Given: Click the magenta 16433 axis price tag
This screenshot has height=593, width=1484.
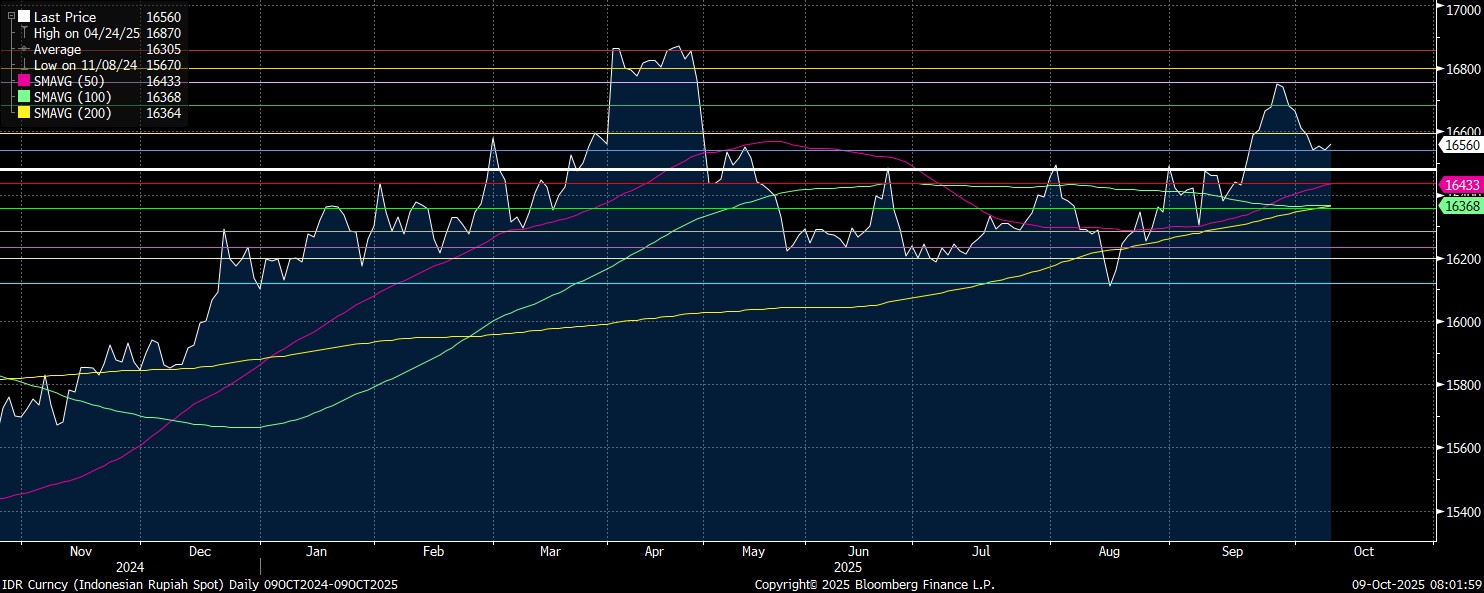Looking at the screenshot, I should click(x=1460, y=185).
